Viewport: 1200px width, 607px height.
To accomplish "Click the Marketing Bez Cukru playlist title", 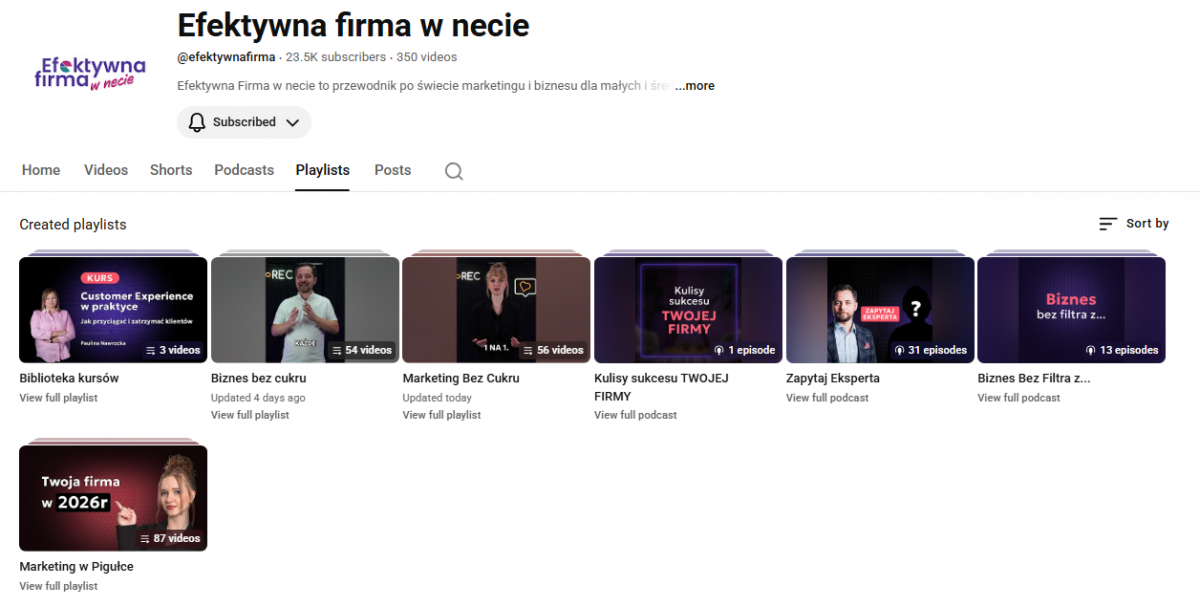I will point(460,378).
